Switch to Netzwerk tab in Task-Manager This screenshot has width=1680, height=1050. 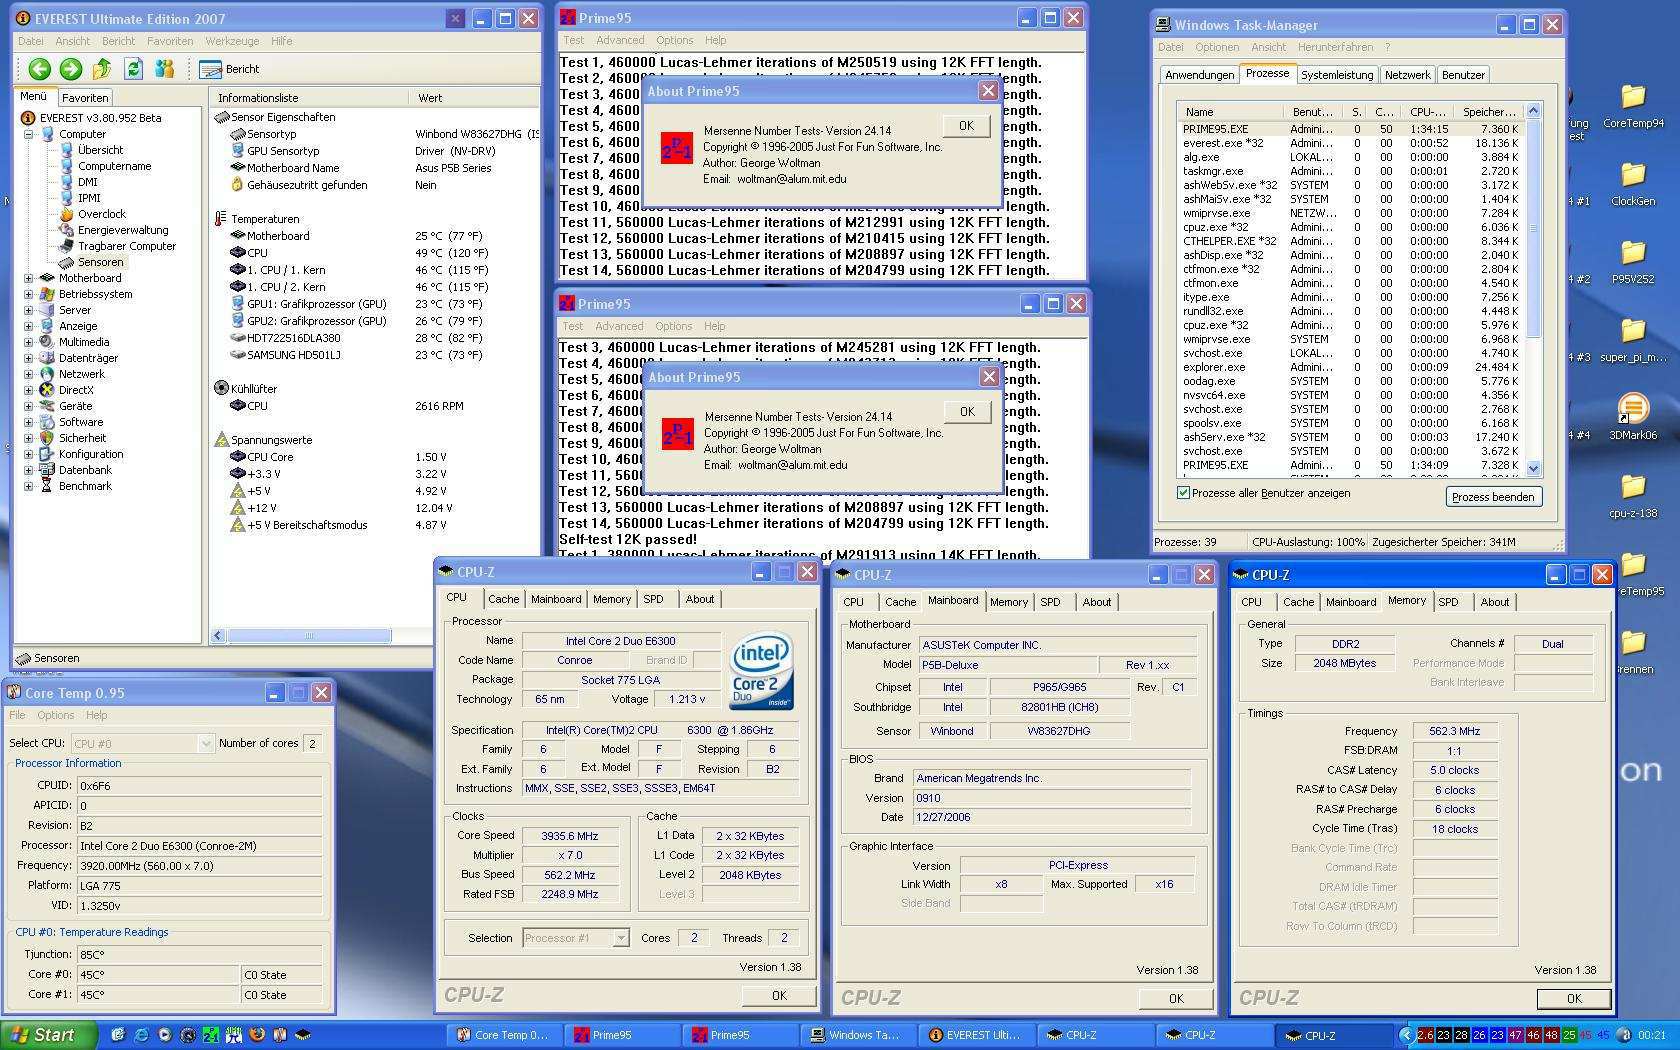point(1407,75)
